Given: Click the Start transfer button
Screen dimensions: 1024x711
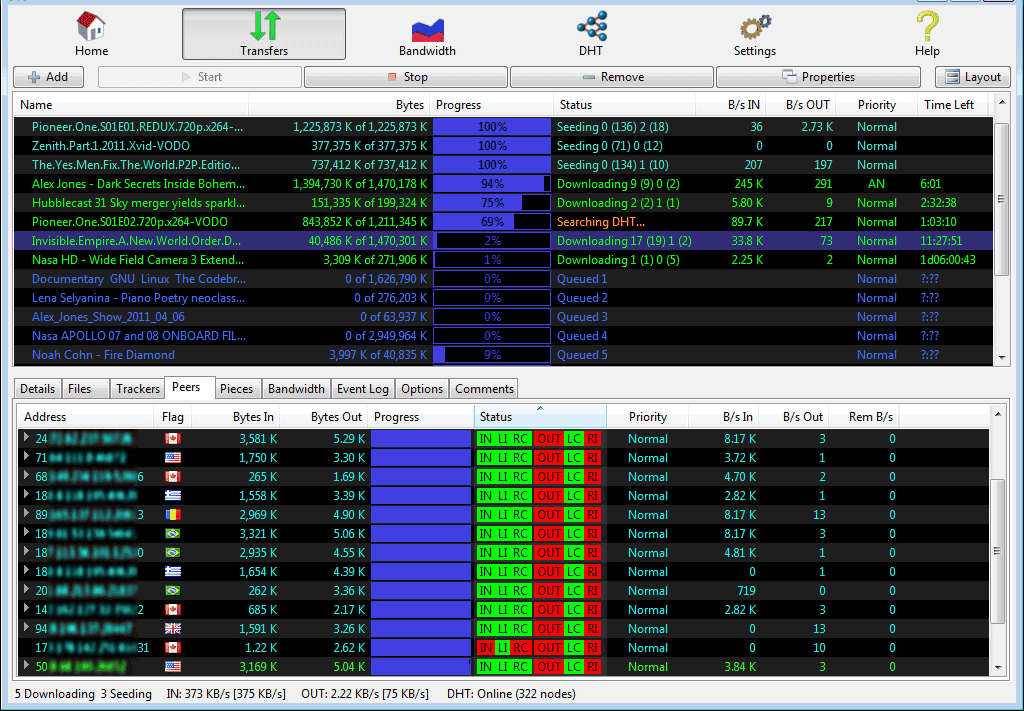Looking at the screenshot, I should (x=200, y=77).
